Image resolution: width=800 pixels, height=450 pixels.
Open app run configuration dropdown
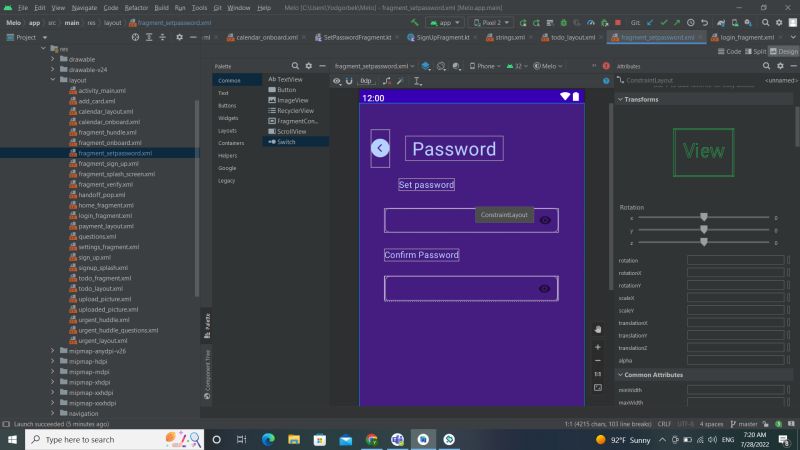pyautogui.click(x=445, y=22)
